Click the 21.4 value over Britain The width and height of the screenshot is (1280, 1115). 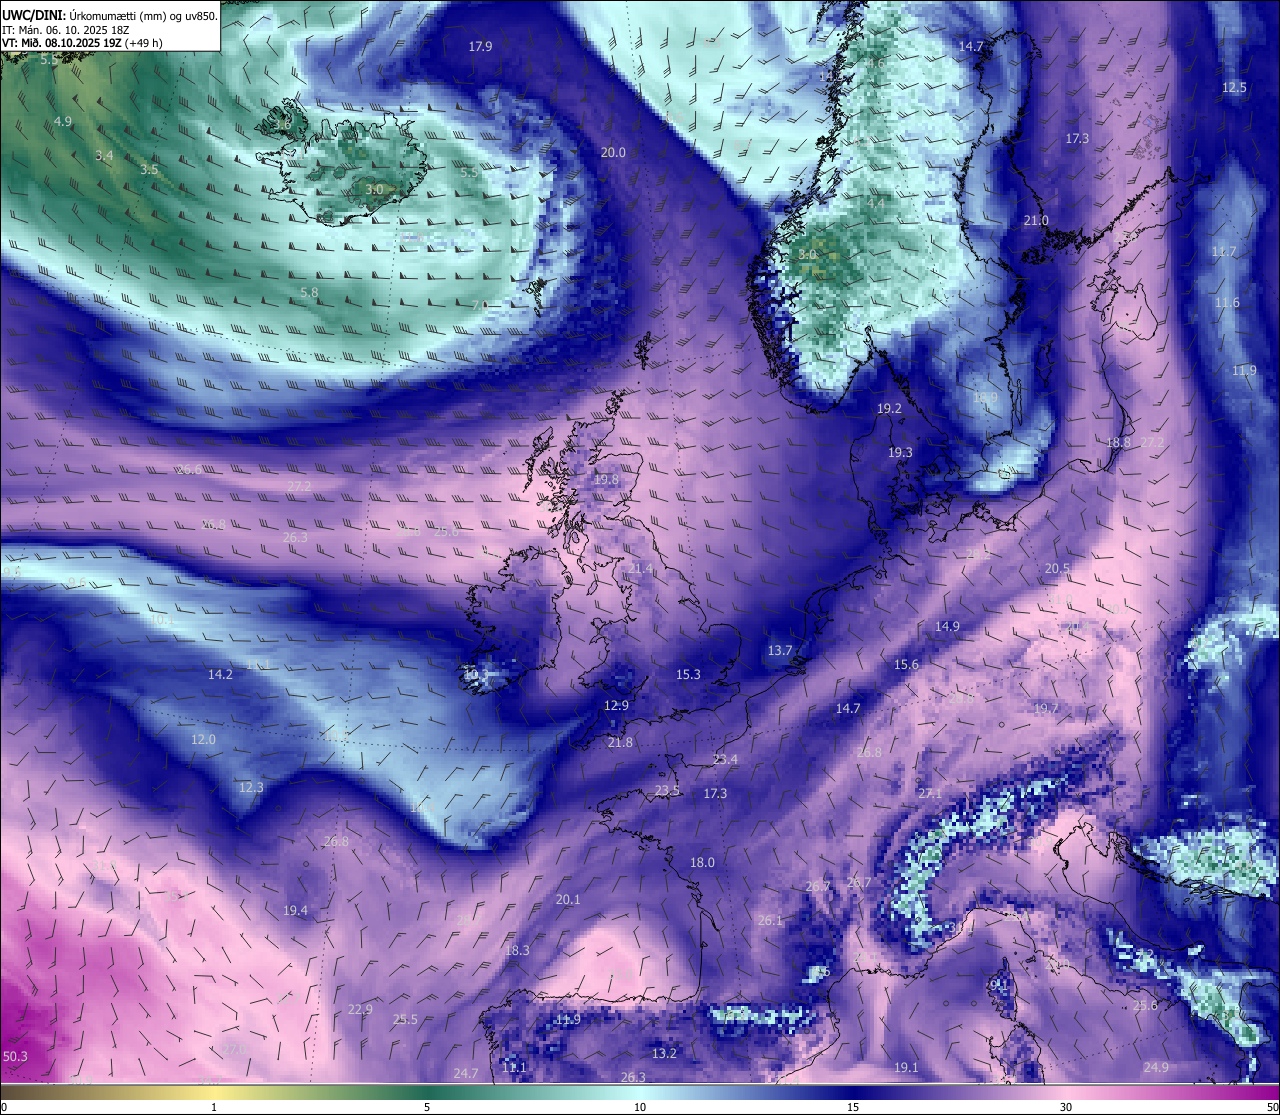coord(640,568)
